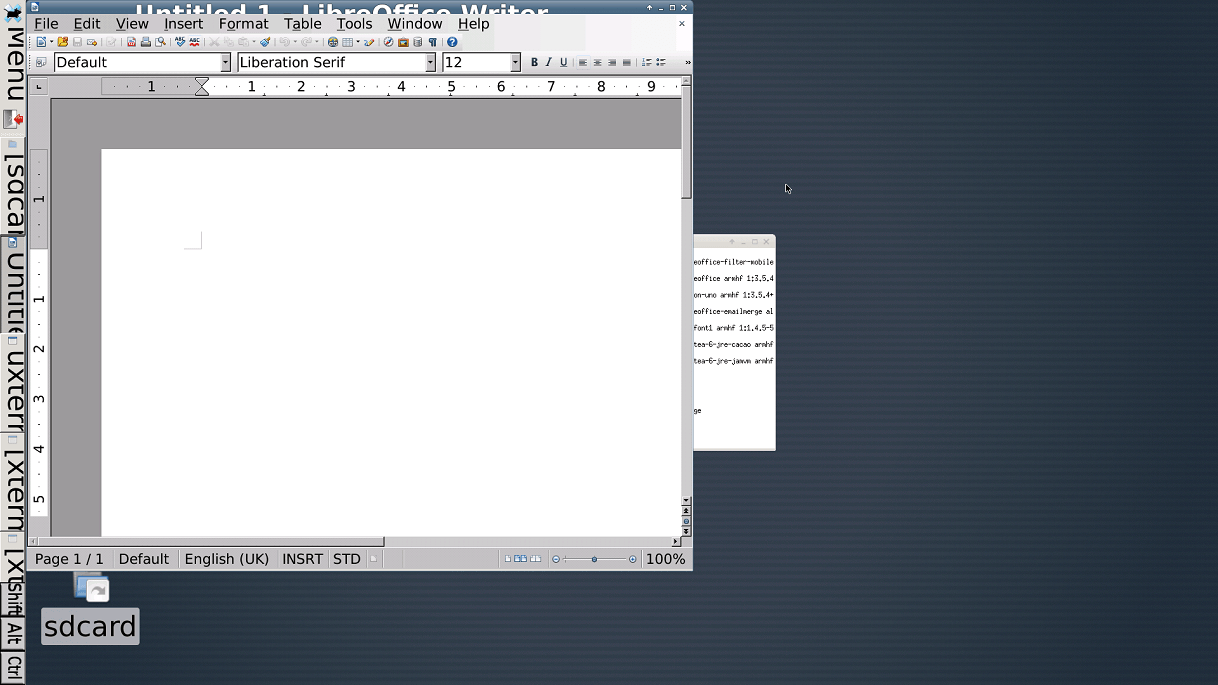The image size is (1218, 685).
Task: Click the Clone Formatting paintbrush icon
Action: (265, 42)
